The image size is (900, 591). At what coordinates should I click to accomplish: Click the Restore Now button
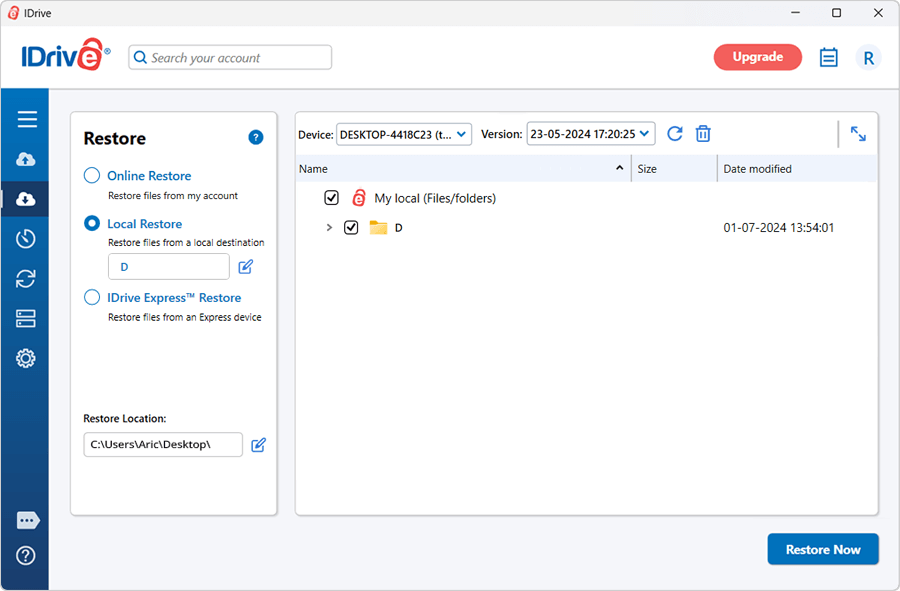(x=823, y=549)
